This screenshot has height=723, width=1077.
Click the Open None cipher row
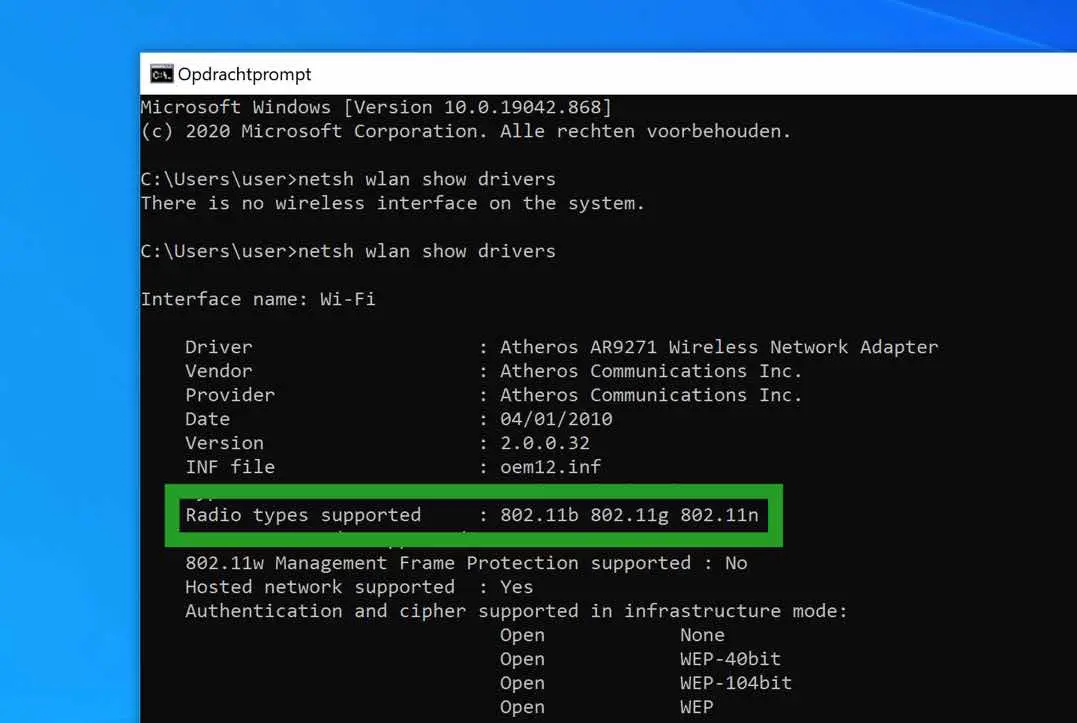612,635
